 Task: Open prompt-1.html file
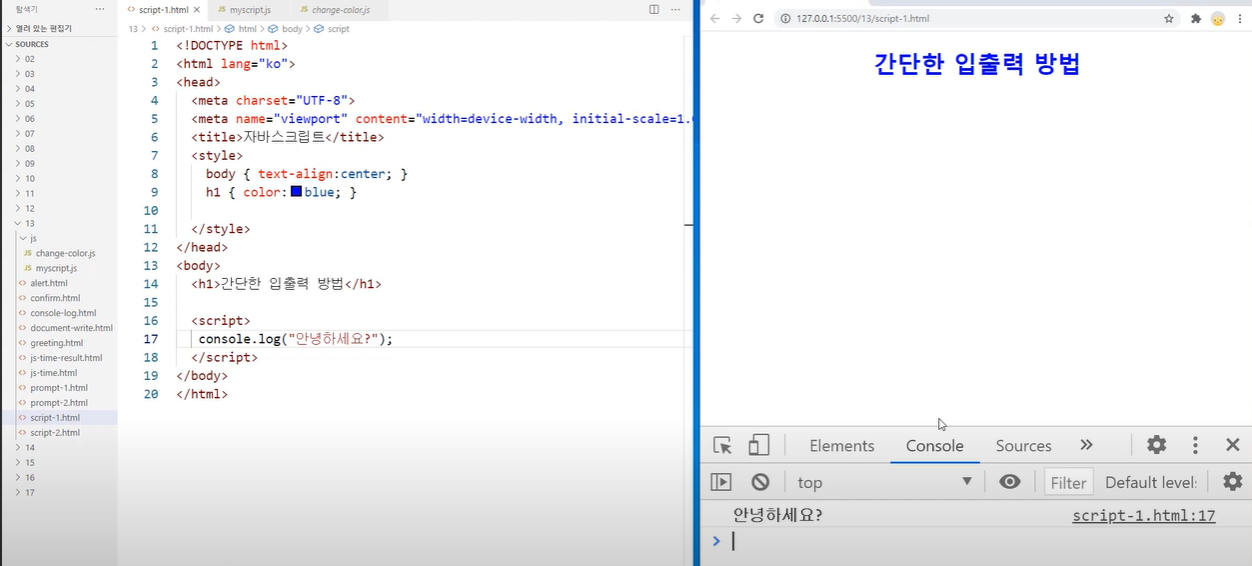point(58,388)
